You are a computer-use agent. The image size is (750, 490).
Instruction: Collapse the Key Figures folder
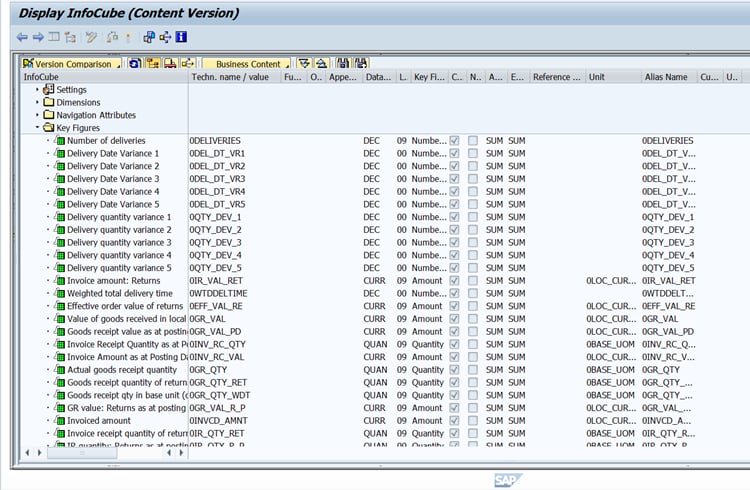(37, 128)
